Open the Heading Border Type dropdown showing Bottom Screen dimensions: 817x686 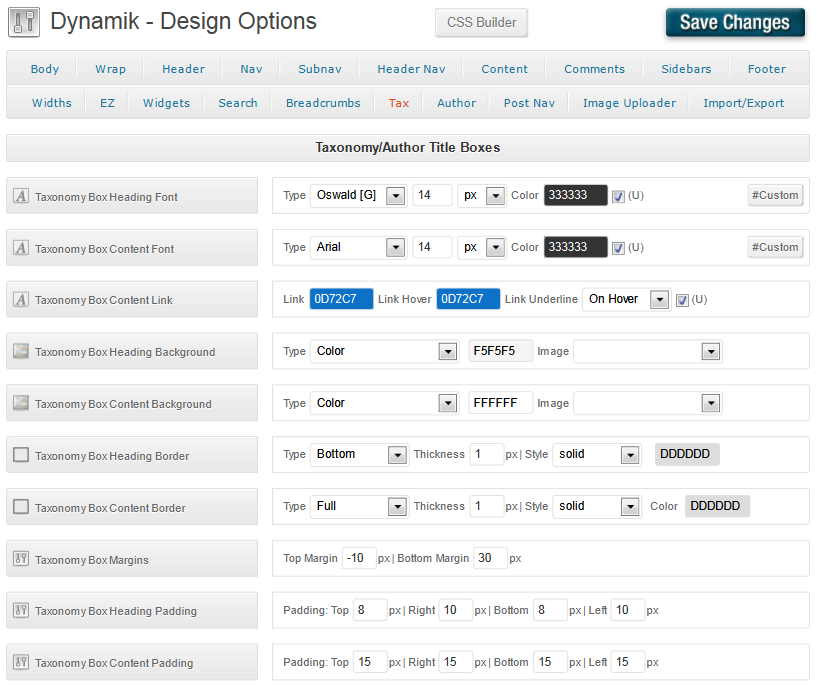click(x=360, y=455)
